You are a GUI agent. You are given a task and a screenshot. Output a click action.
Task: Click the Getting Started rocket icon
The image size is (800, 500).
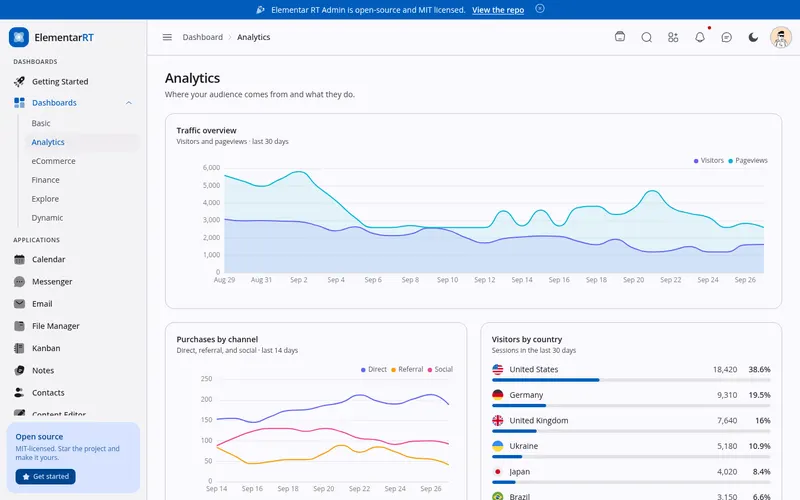[19, 82]
